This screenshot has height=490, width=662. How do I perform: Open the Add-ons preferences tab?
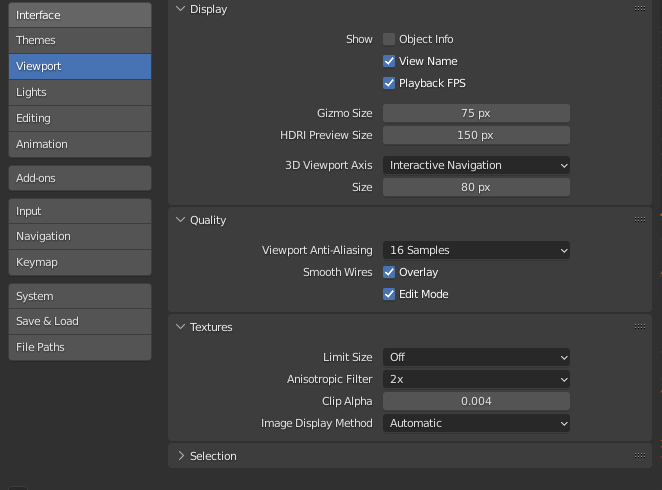coord(80,178)
